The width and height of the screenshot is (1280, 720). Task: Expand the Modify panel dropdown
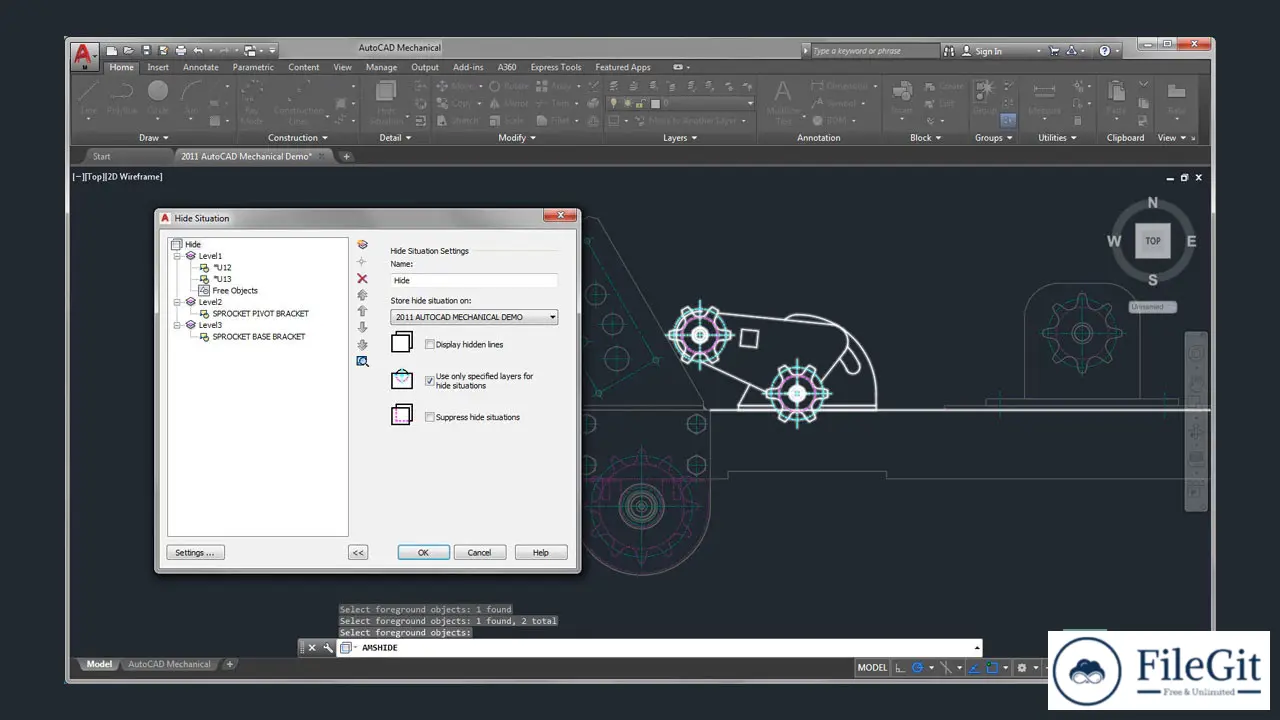(517, 138)
